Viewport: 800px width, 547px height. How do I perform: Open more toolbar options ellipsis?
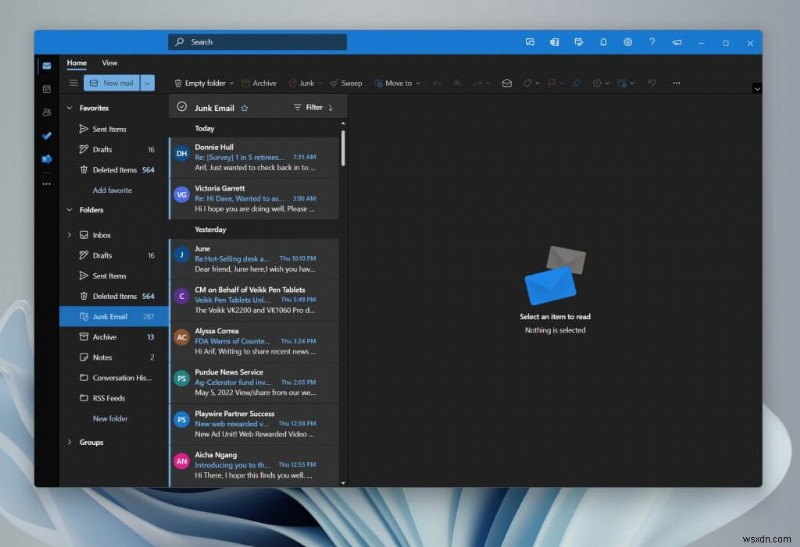point(677,83)
